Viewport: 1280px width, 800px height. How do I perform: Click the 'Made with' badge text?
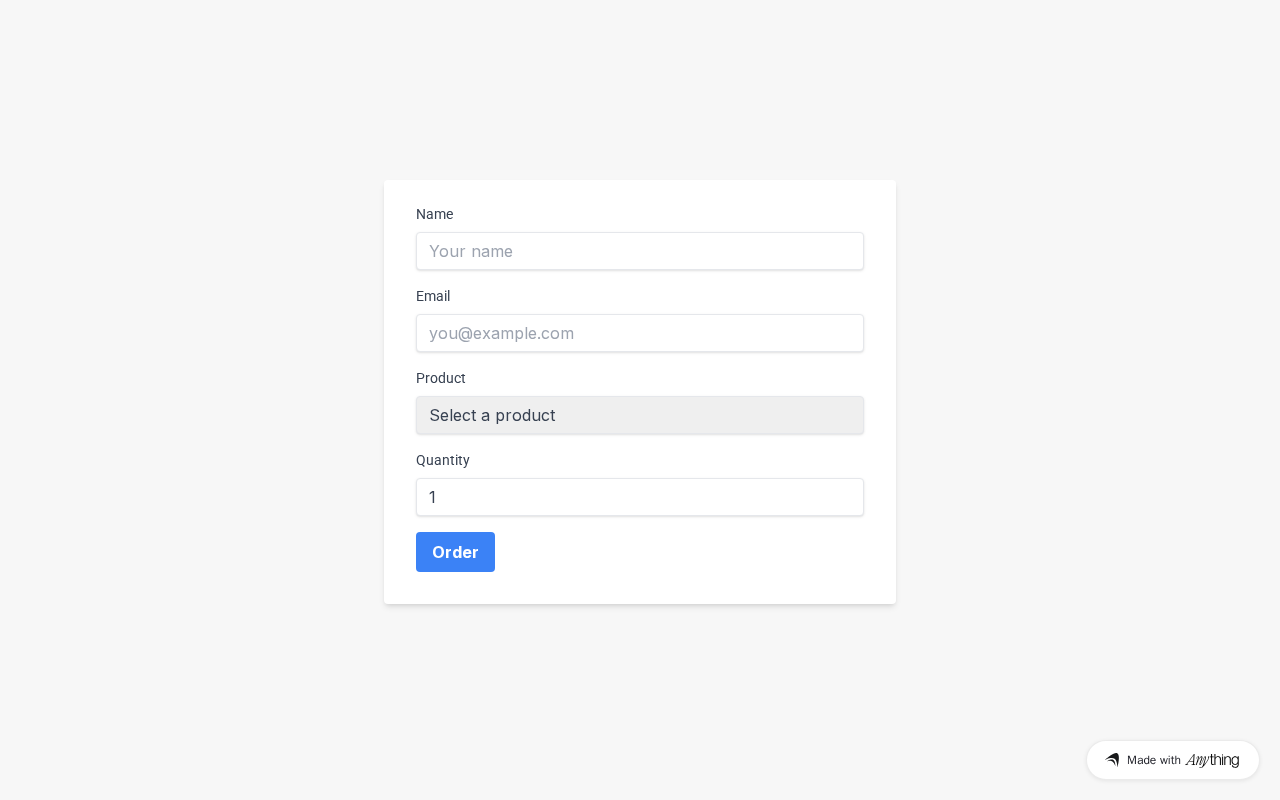tap(1153, 760)
